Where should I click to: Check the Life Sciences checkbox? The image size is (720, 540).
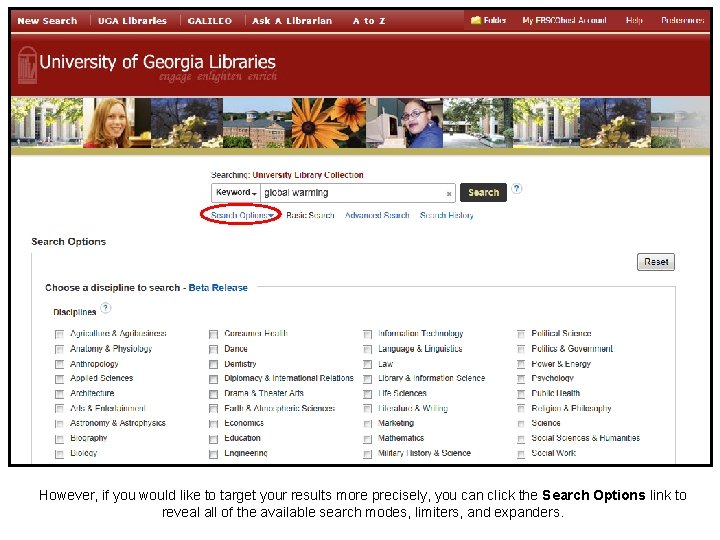coord(367,394)
